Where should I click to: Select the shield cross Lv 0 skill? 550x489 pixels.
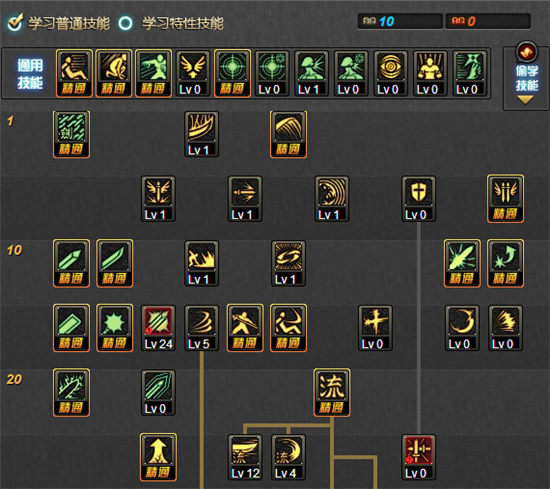tap(418, 199)
